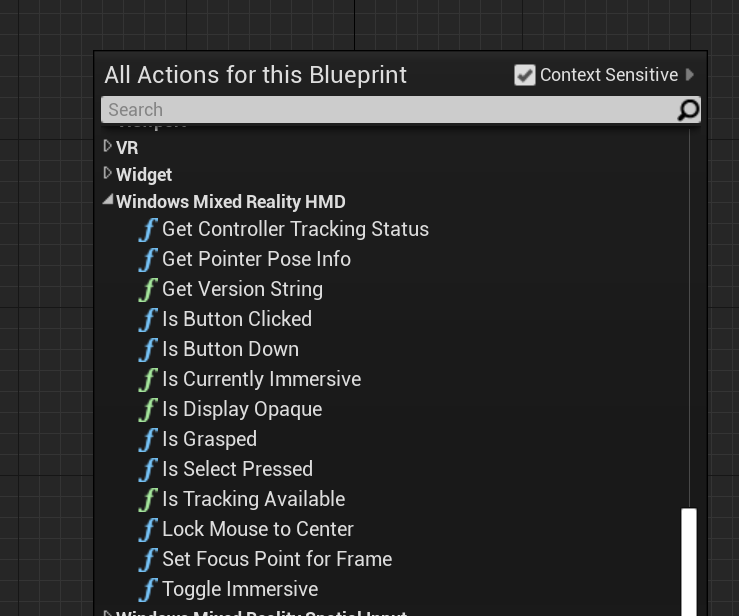Select the Is Tracking Available action
739x616 pixels.
[x=253, y=499]
